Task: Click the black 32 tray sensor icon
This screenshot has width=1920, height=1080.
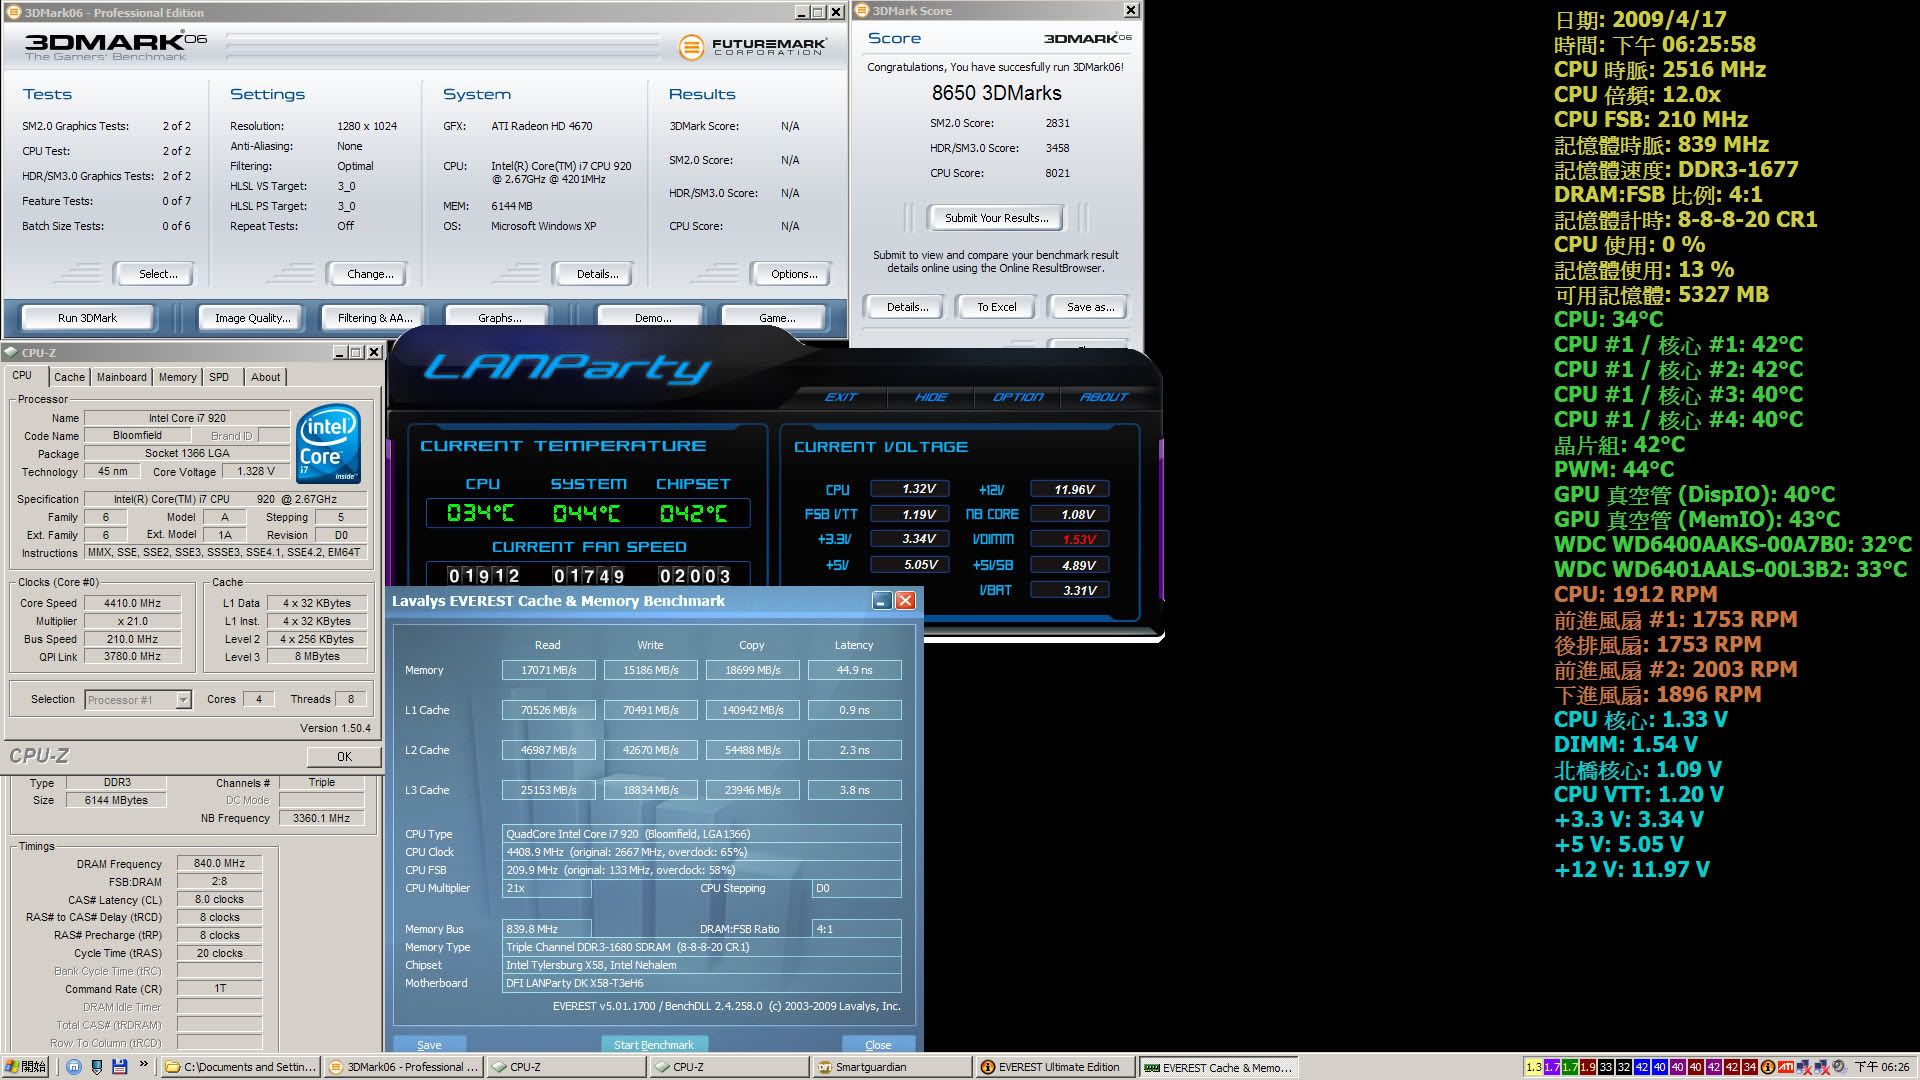Action: tap(1623, 1067)
